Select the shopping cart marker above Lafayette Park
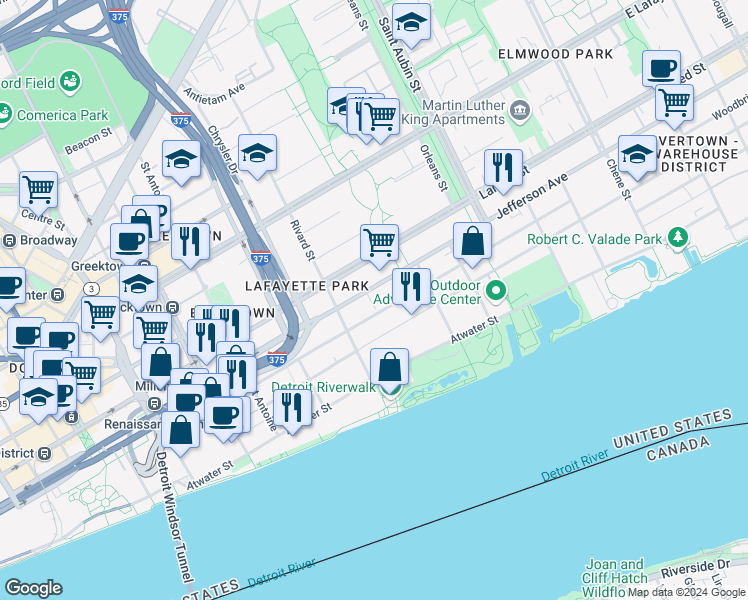 click(x=379, y=242)
